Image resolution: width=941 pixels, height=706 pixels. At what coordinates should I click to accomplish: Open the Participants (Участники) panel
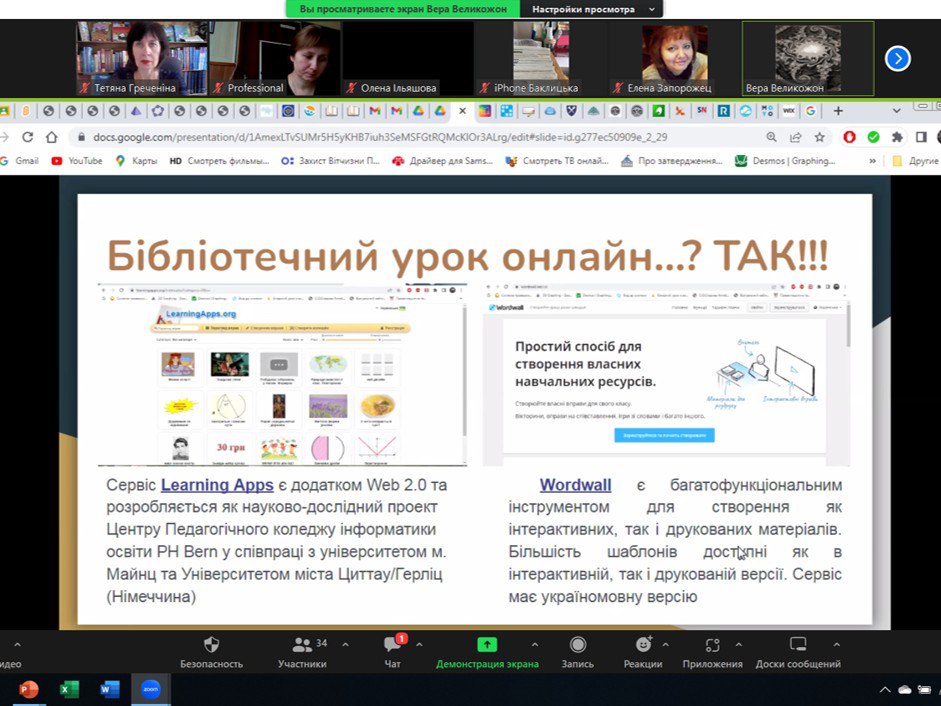click(x=302, y=645)
